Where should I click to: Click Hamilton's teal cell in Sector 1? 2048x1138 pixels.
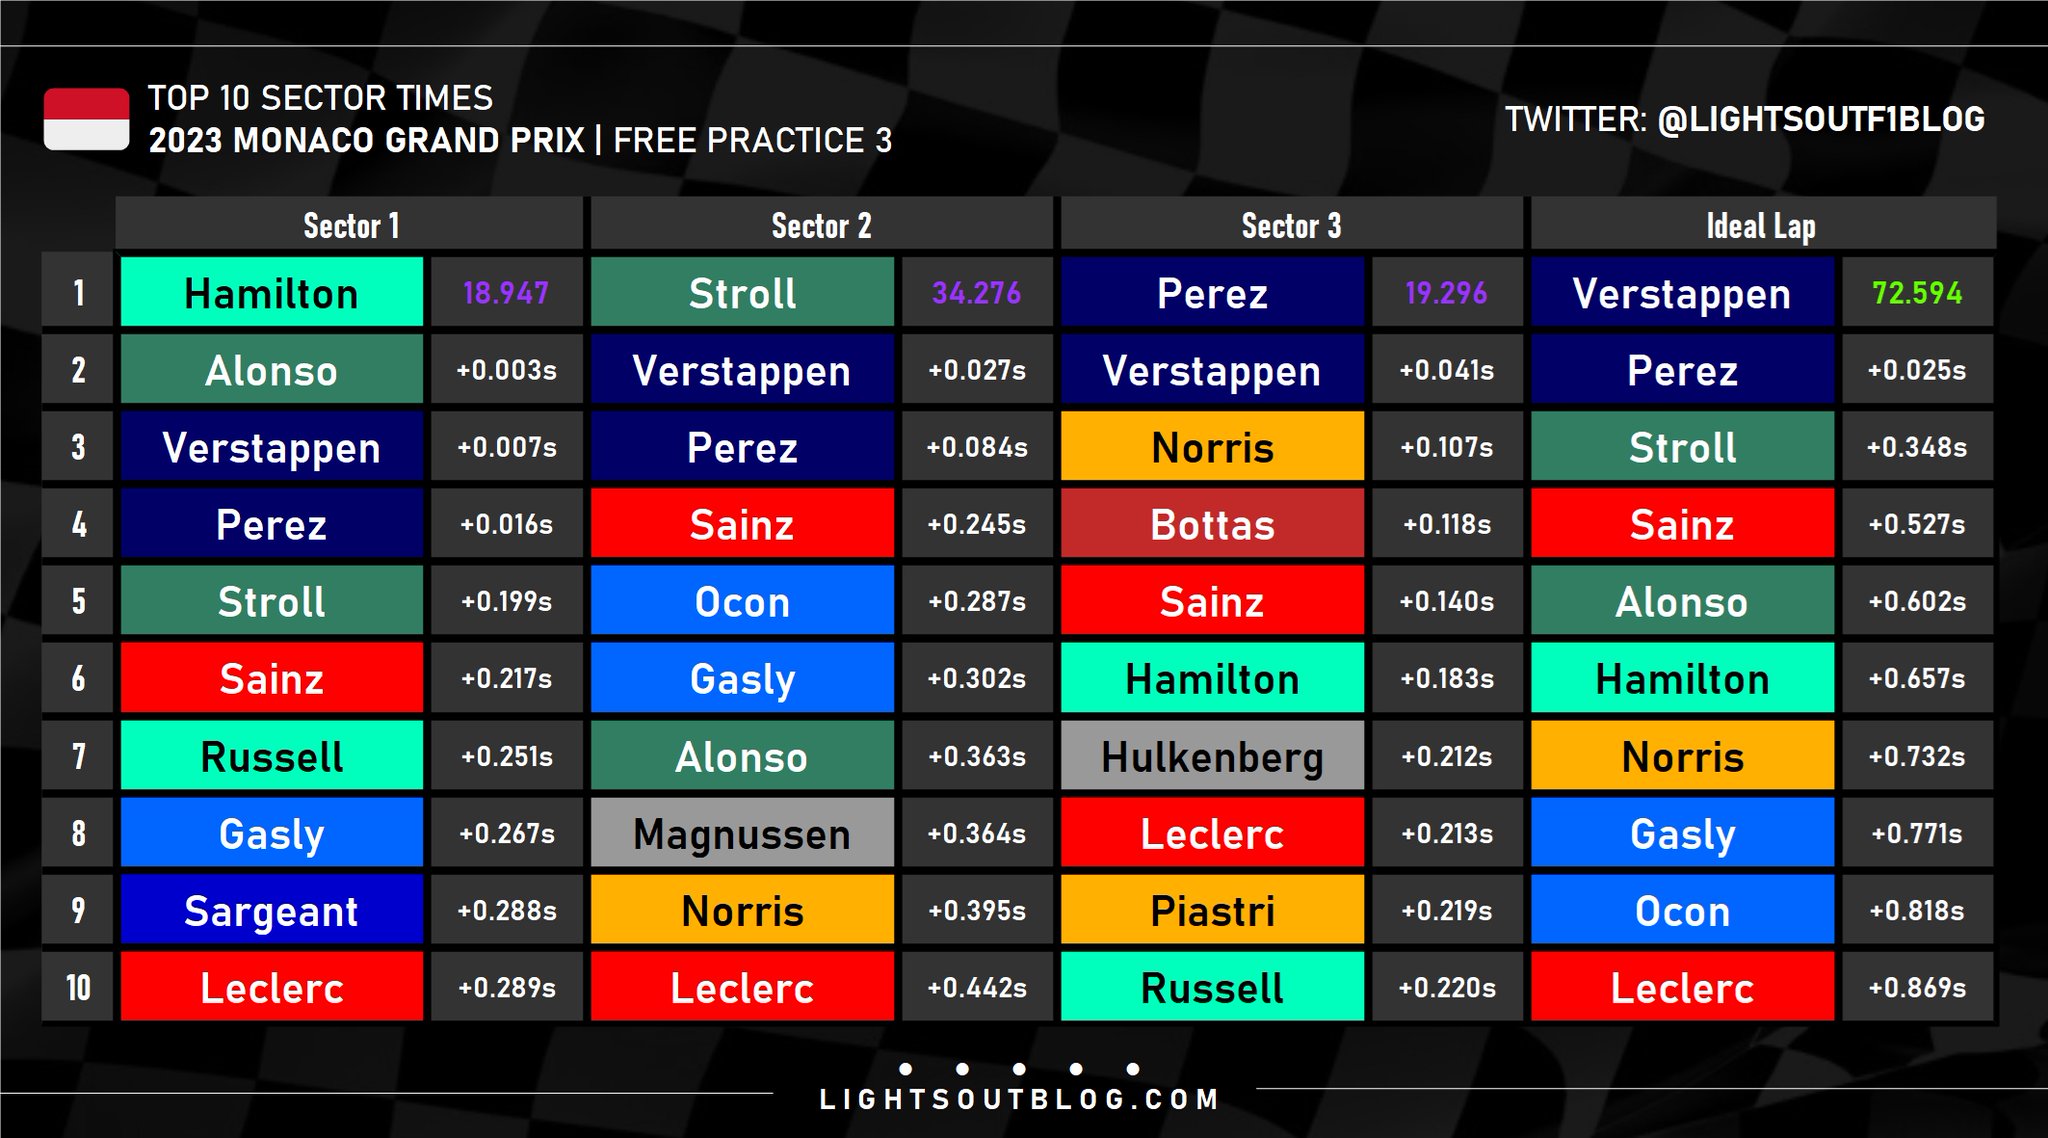[272, 292]
